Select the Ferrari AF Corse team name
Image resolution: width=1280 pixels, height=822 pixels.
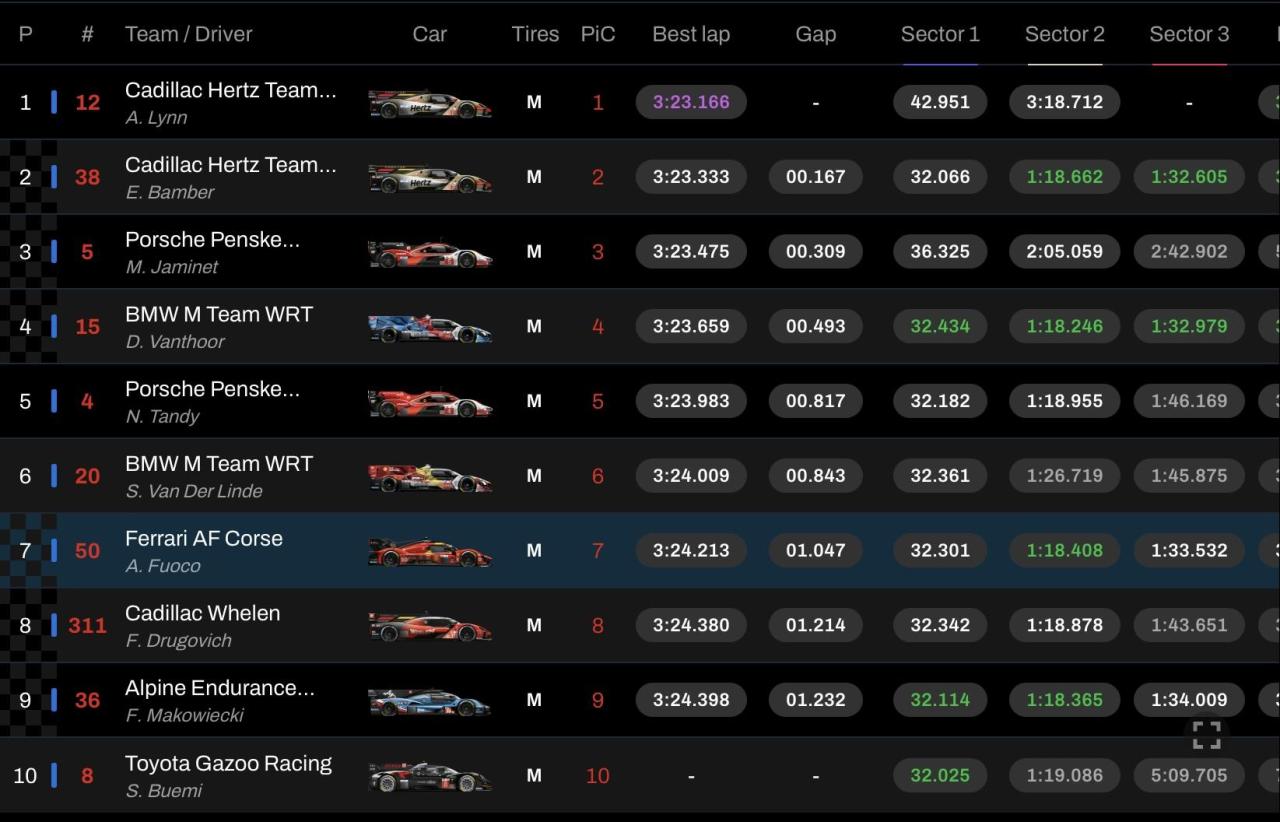tap(204, 538)
